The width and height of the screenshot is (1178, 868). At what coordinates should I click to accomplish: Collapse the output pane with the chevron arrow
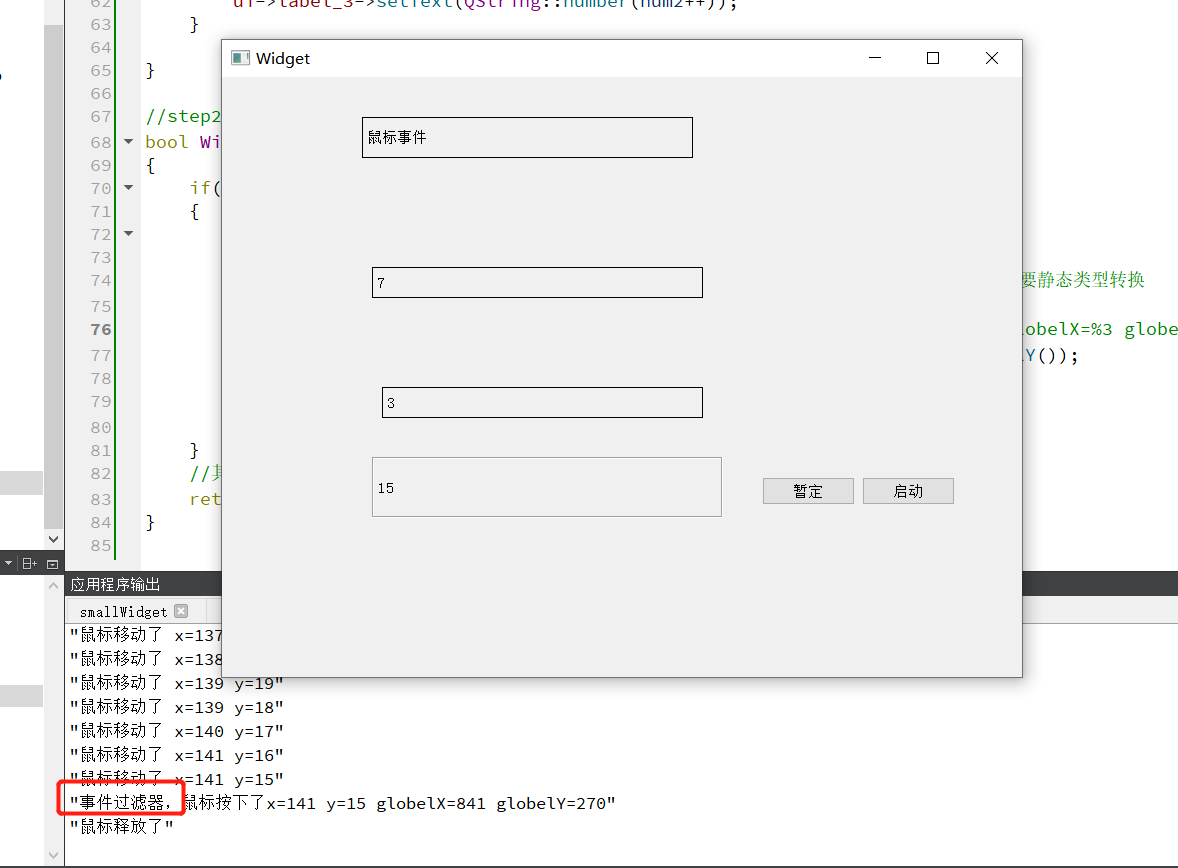52,585
